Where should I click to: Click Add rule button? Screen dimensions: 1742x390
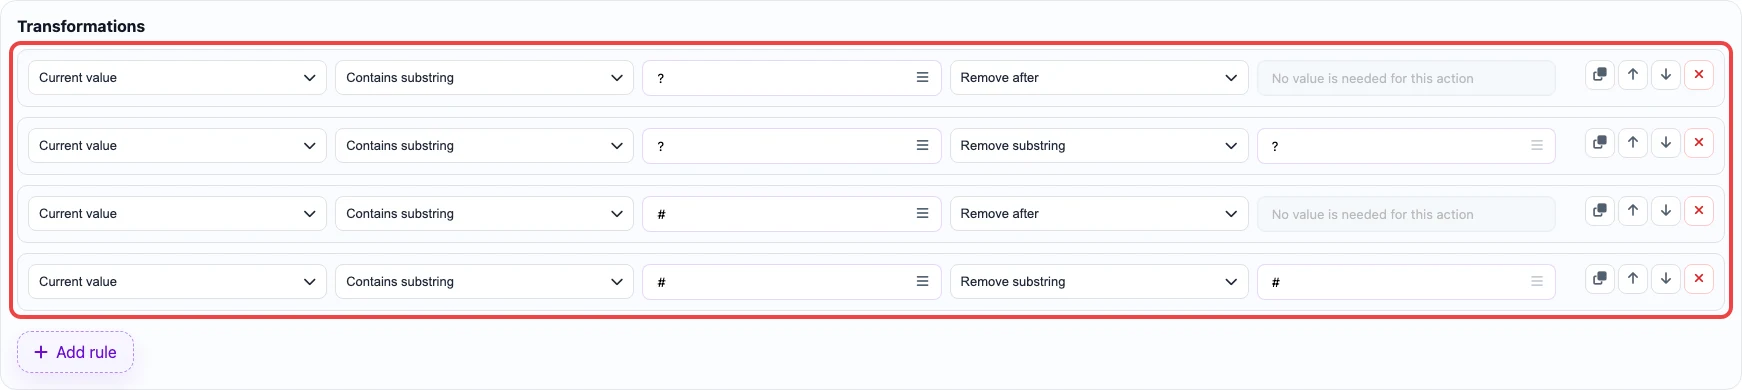click(x=75, y=352)
